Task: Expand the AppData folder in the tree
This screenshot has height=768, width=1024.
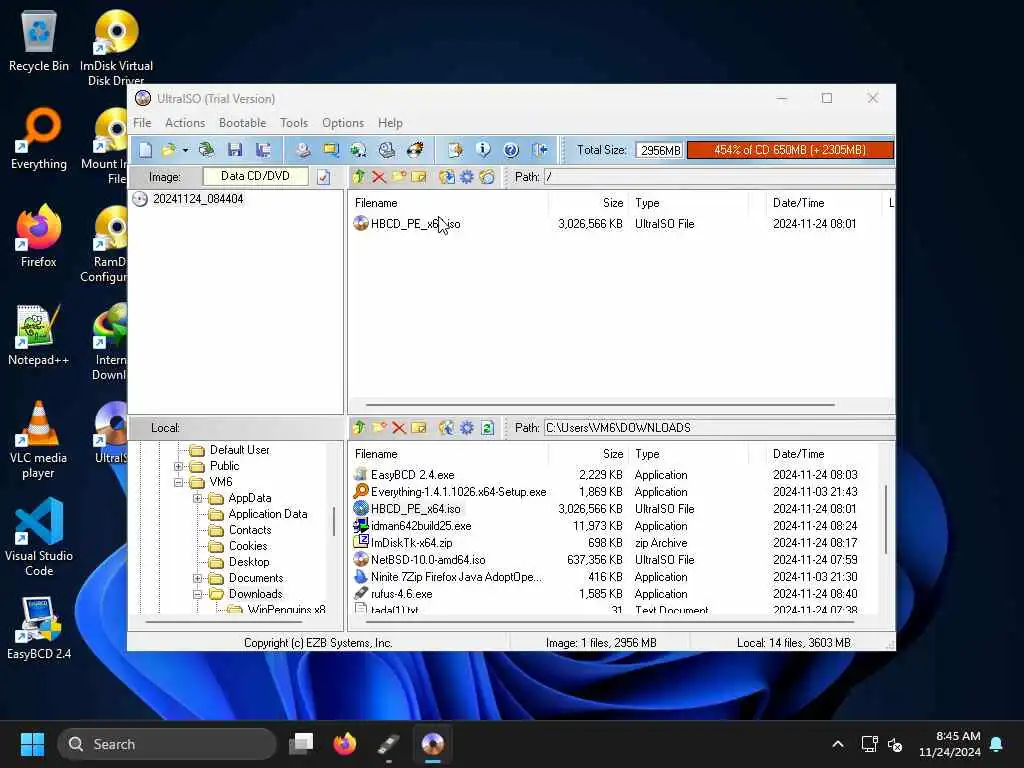Action: pyautogui.click(x=197, y=498)
